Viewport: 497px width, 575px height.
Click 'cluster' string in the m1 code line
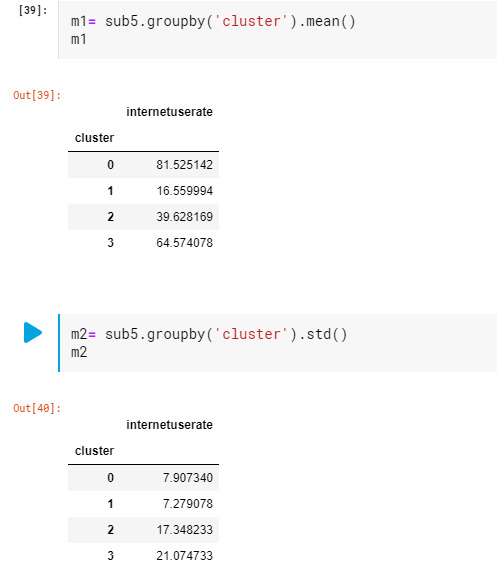point(251,21)
